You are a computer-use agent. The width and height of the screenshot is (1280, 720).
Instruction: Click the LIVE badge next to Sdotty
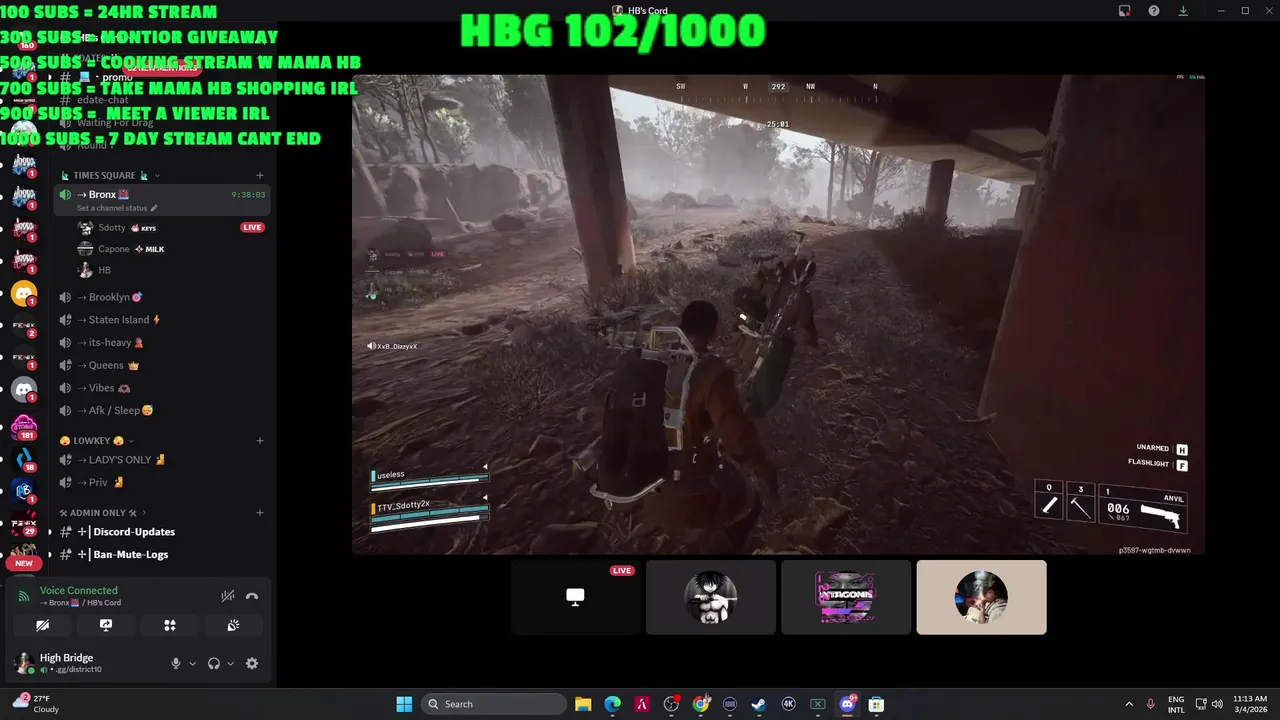(252, 228)
